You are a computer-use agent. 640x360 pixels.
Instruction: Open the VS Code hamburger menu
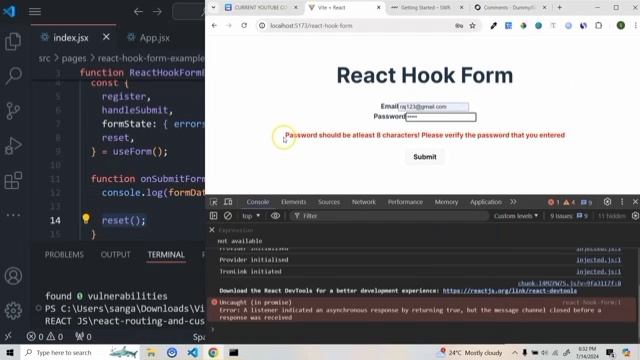pyautogui.click(x=35, y=11)
